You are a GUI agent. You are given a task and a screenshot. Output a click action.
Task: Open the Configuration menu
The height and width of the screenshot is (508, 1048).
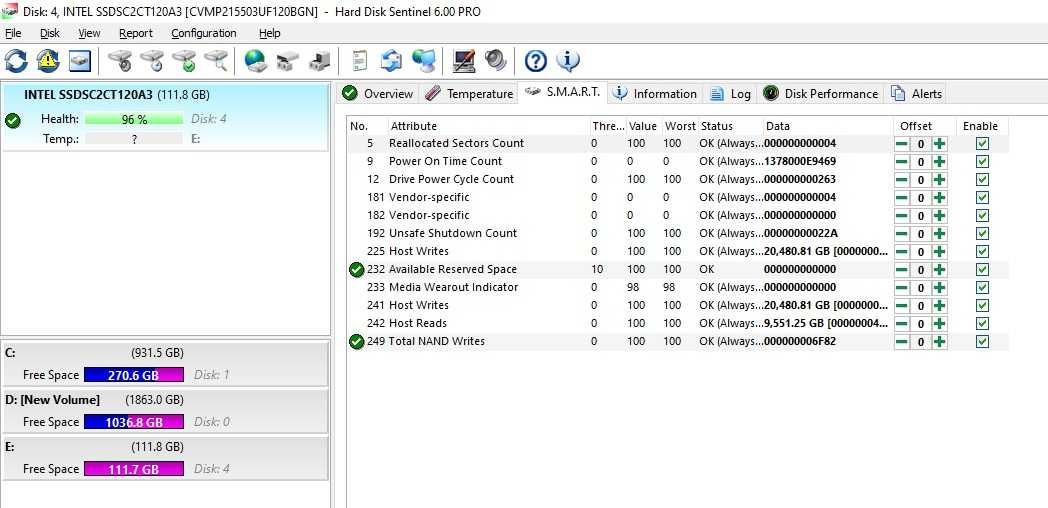coord(204,33)
